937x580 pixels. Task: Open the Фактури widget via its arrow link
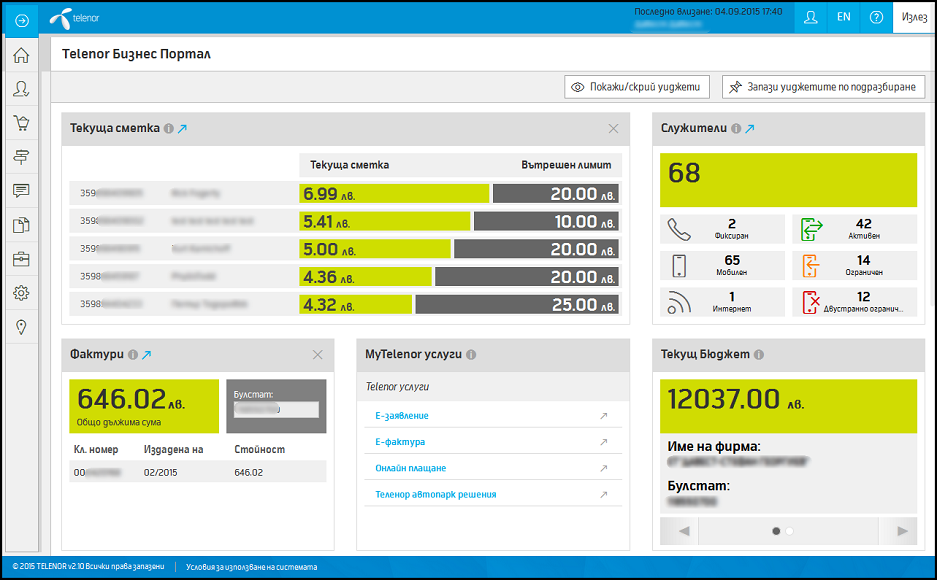click(146, 354)
